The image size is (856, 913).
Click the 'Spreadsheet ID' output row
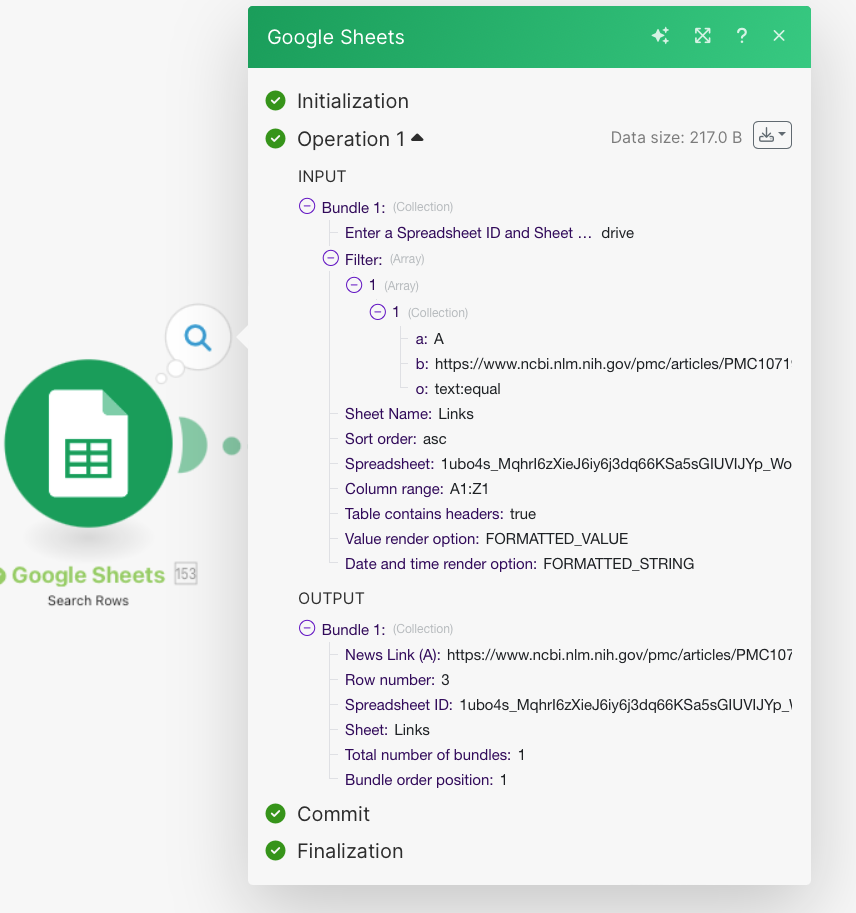point(568,705)
